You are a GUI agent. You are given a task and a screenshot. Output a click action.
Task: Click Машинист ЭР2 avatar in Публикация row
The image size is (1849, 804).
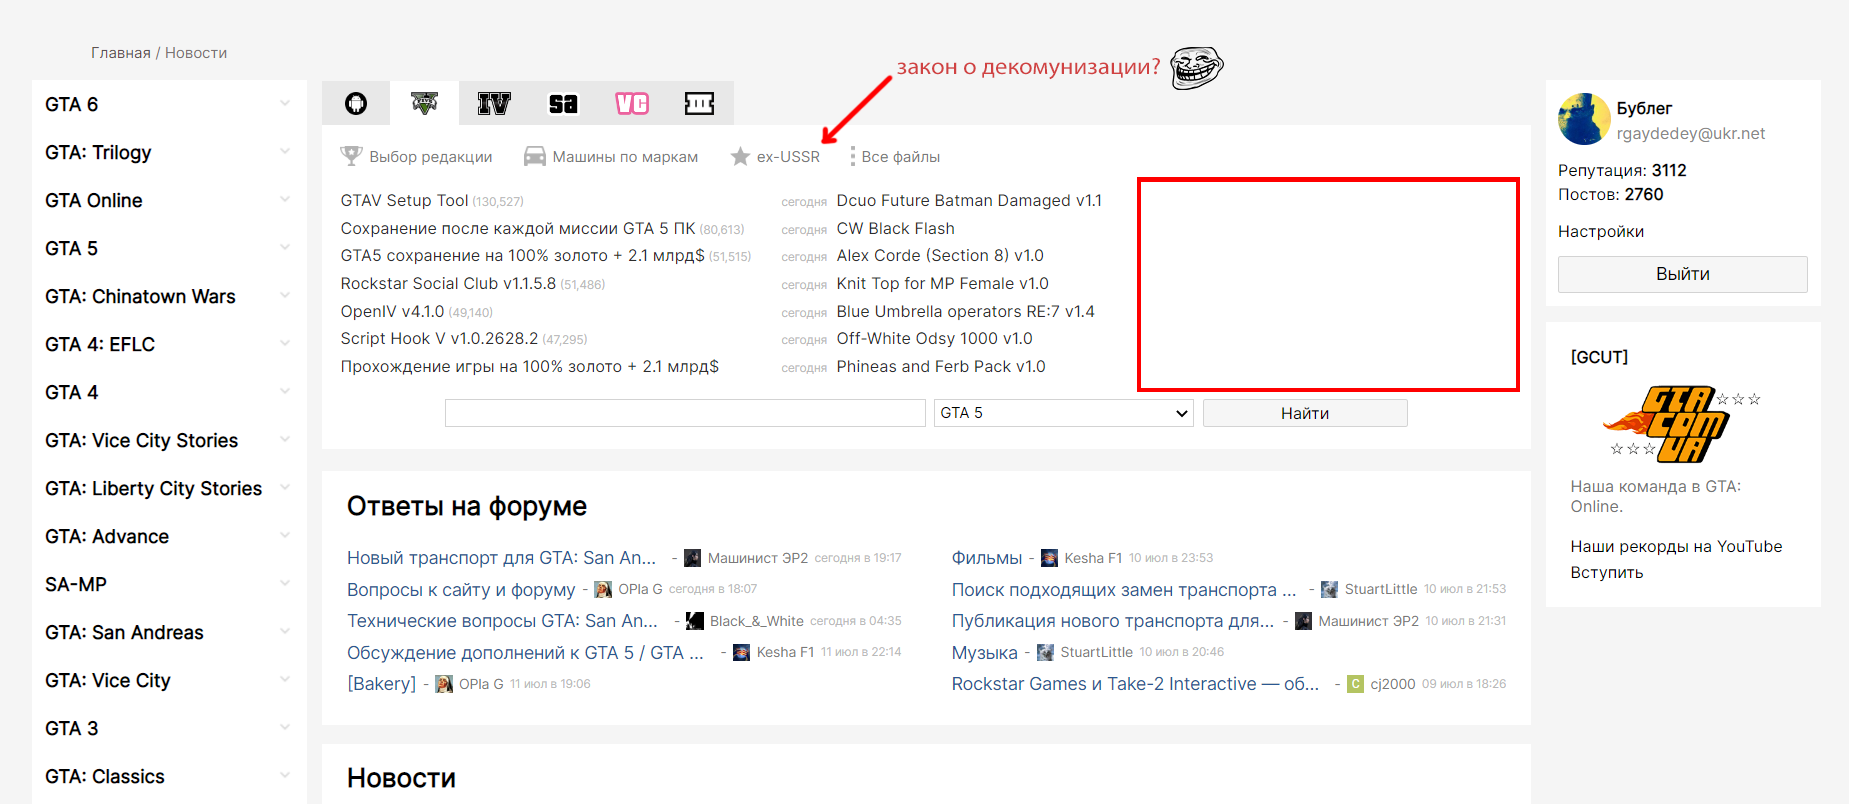tap(1303, 621)
